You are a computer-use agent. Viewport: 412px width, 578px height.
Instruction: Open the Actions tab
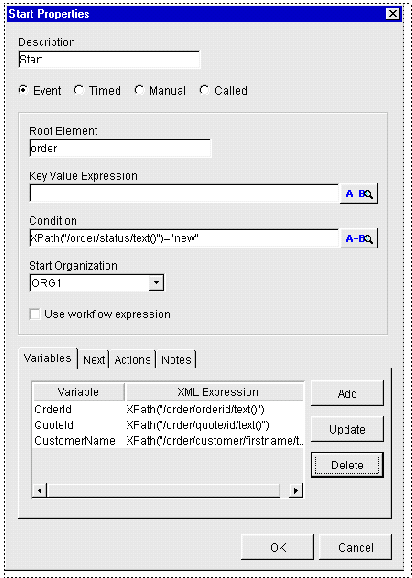(x=132, y=359)
